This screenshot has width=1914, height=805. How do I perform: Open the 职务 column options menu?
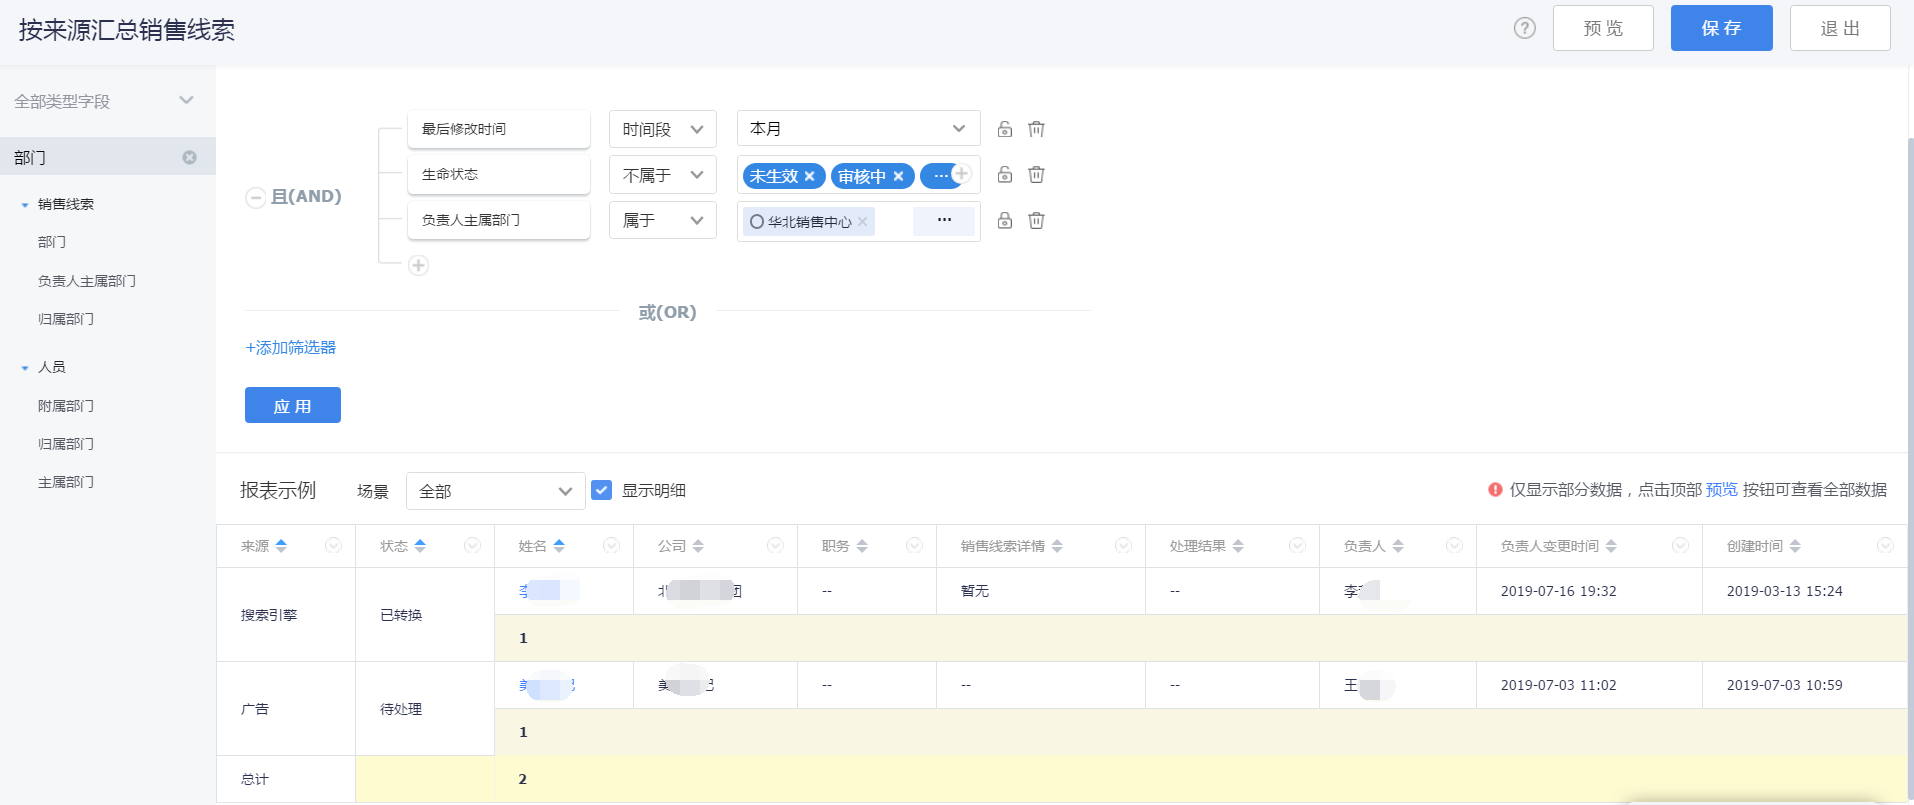pyautogui.click(x=914, y=545)
